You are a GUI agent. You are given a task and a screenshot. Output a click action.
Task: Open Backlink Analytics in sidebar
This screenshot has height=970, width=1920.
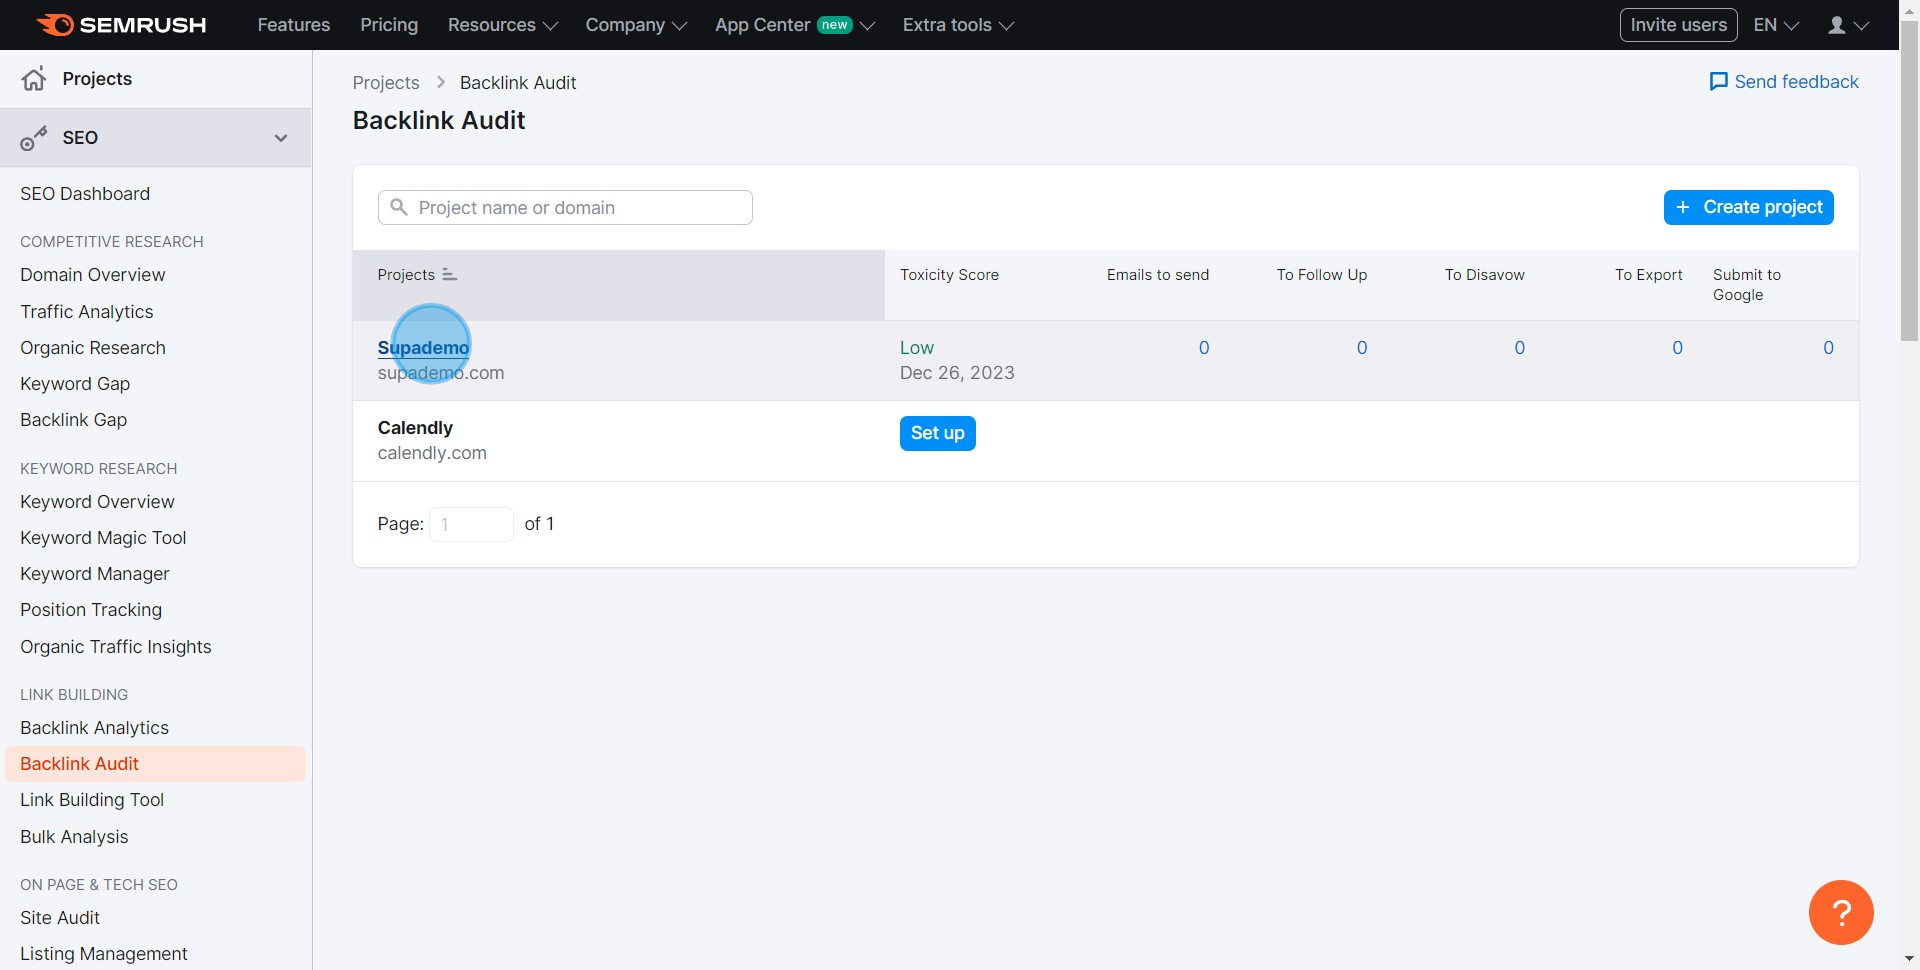94,728
